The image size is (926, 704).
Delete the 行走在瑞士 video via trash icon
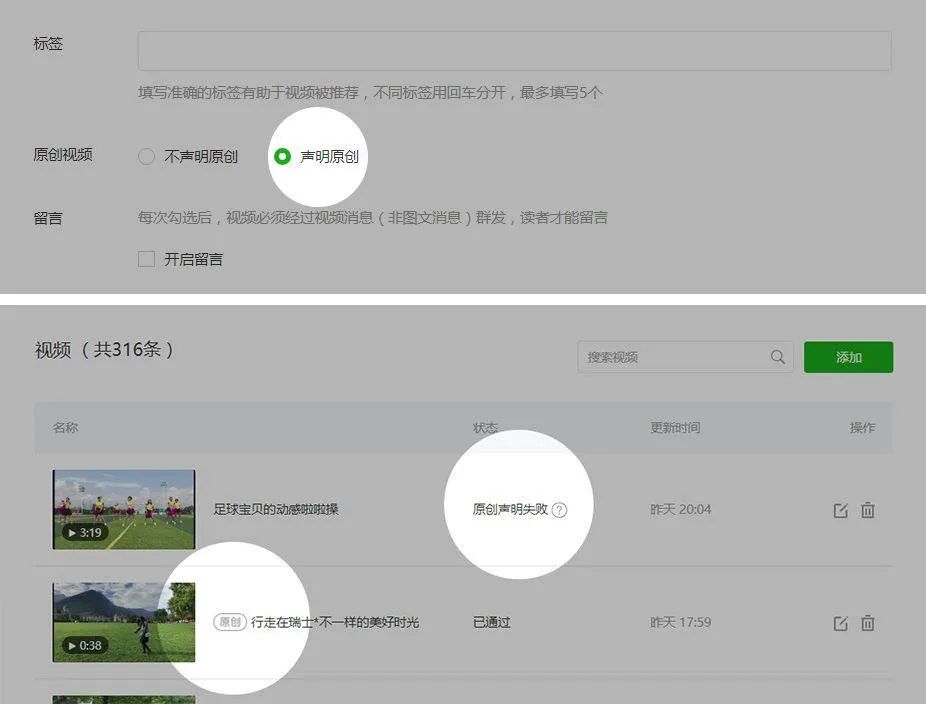tap(869, 622)
